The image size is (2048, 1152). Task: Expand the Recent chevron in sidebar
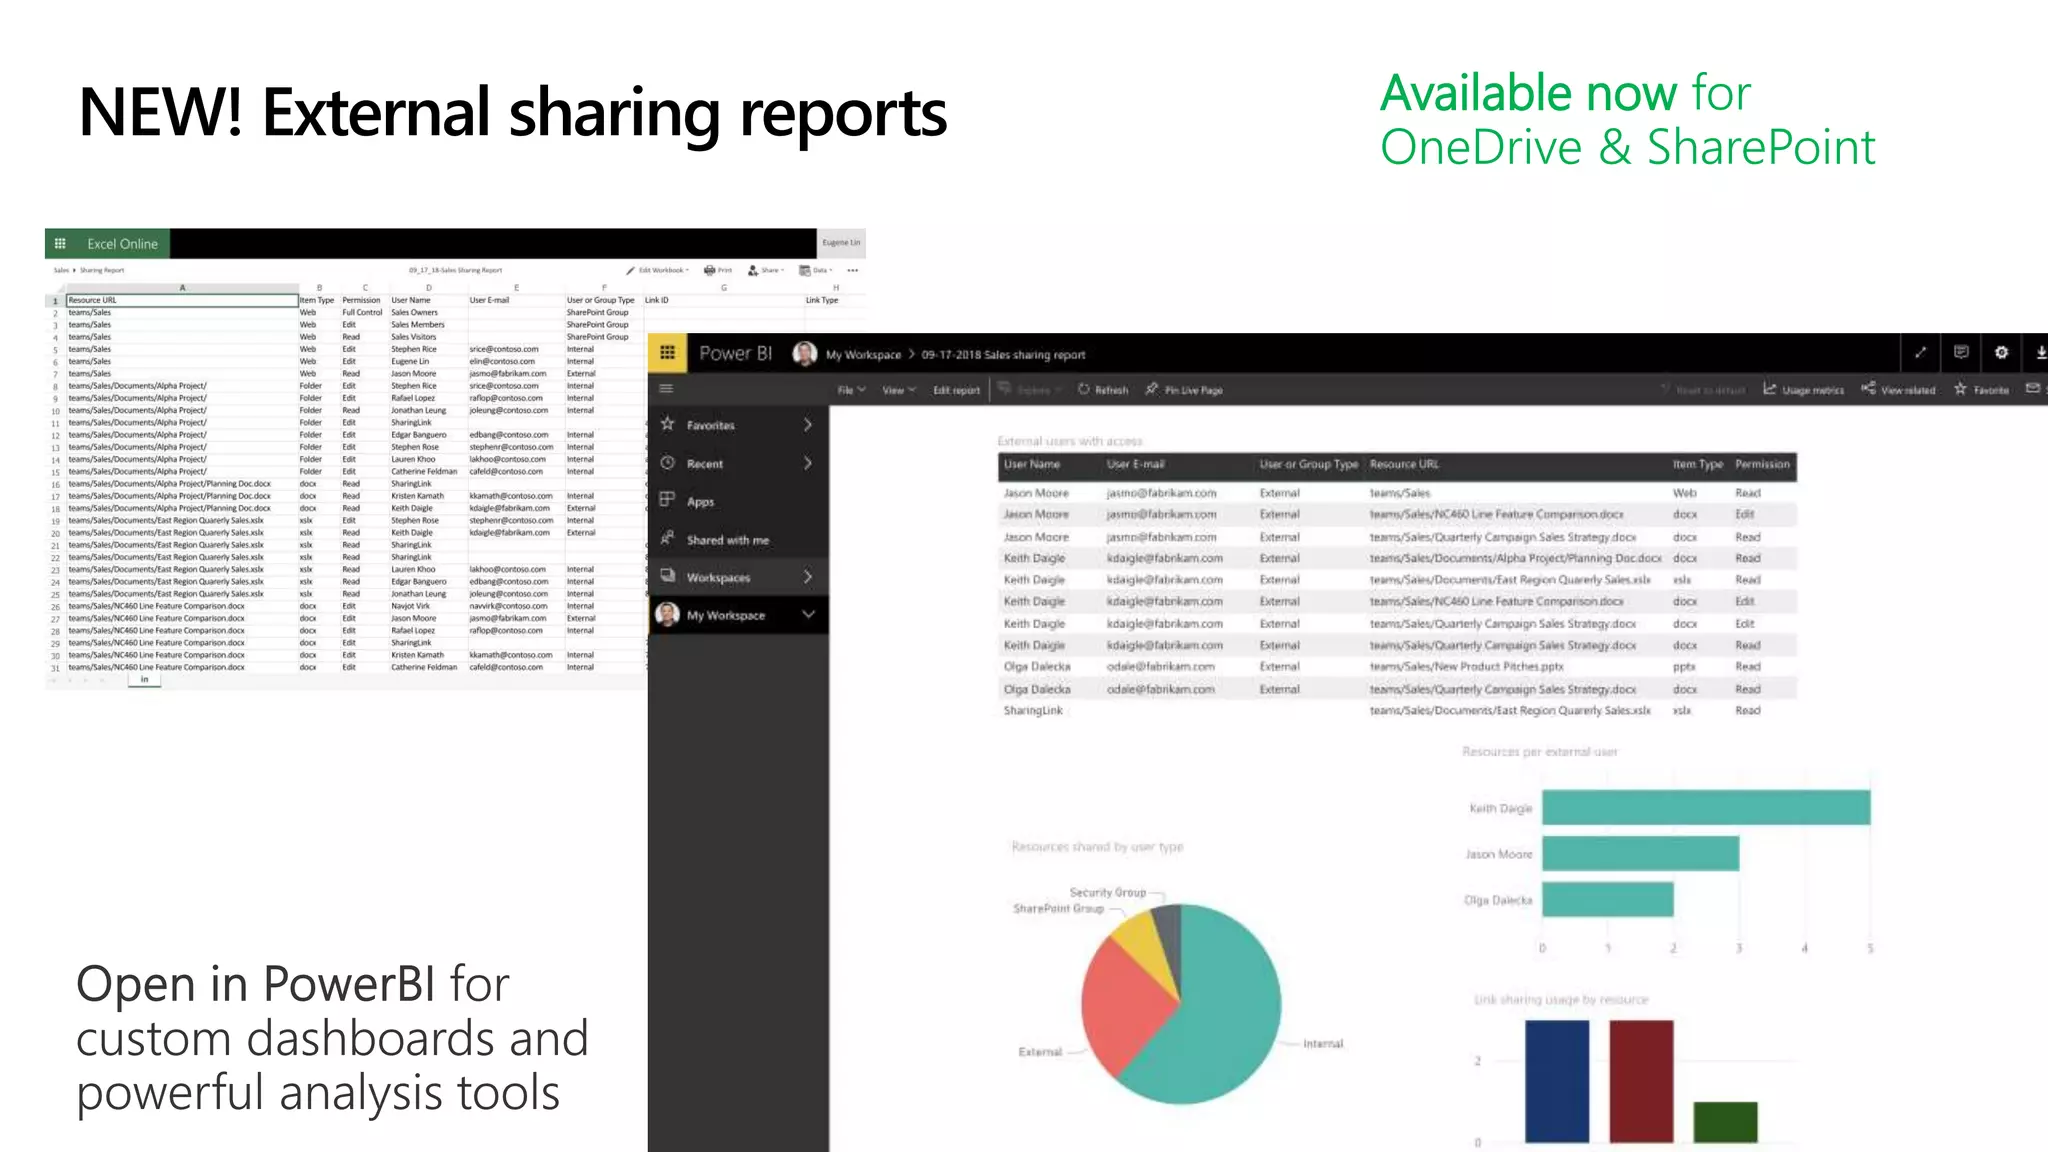pyautogui.click(x=808, y=463)
